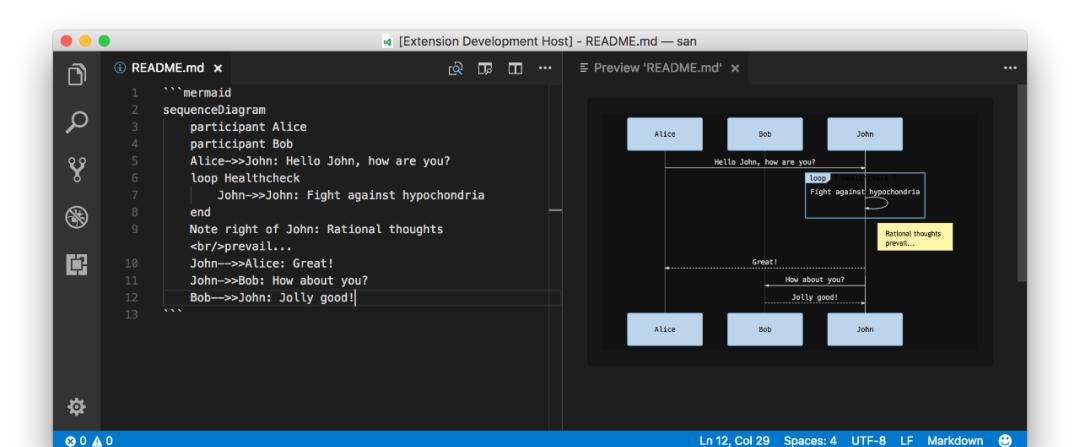Click the preview pane vertical scrollbar
The width and height of the screenshot is (1080, 447).
click(1021, 183)
